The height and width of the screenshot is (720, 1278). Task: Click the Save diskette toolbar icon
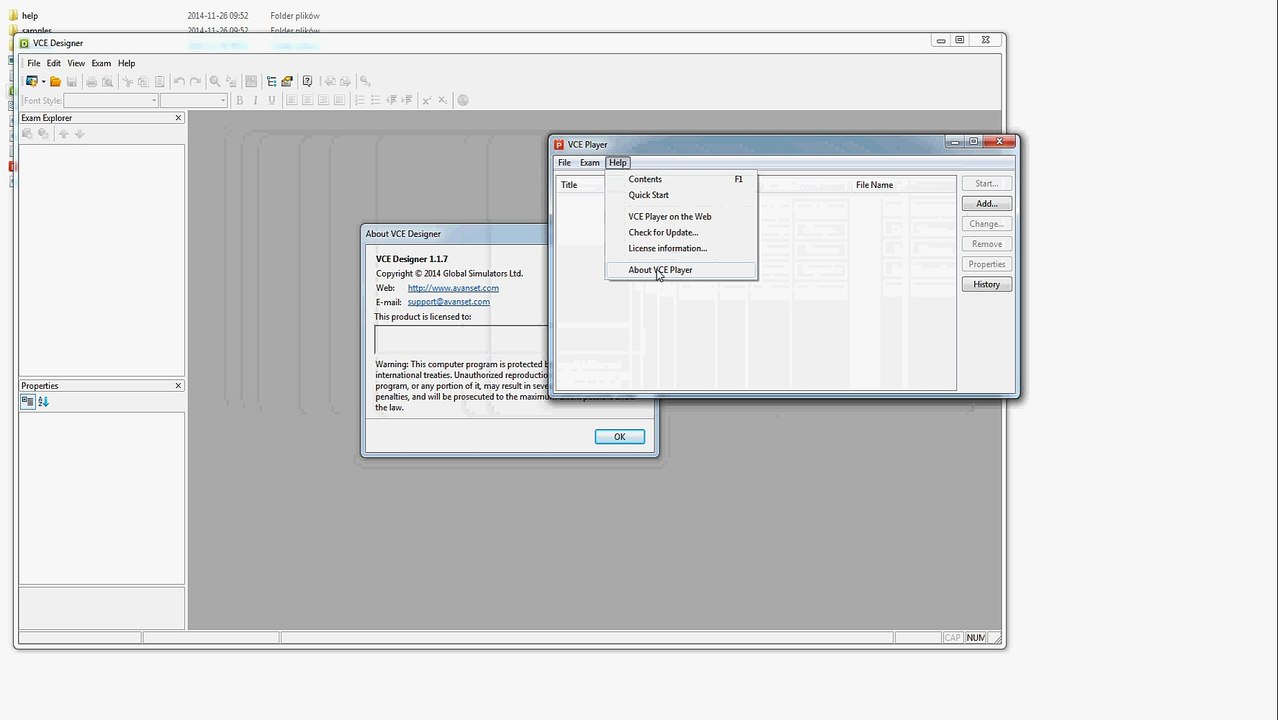[x=71, y=82]
